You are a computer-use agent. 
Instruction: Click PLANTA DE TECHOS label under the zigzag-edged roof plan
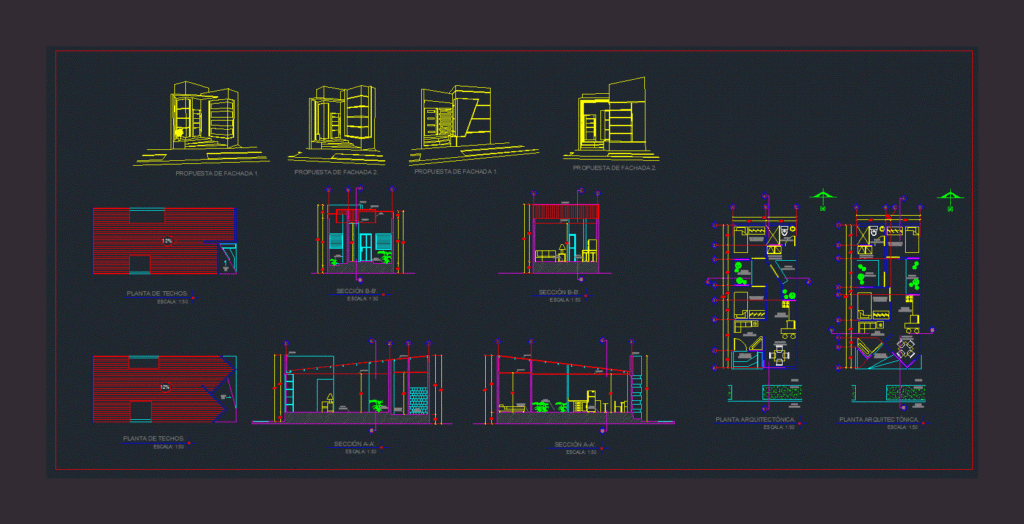coord(154,438)
